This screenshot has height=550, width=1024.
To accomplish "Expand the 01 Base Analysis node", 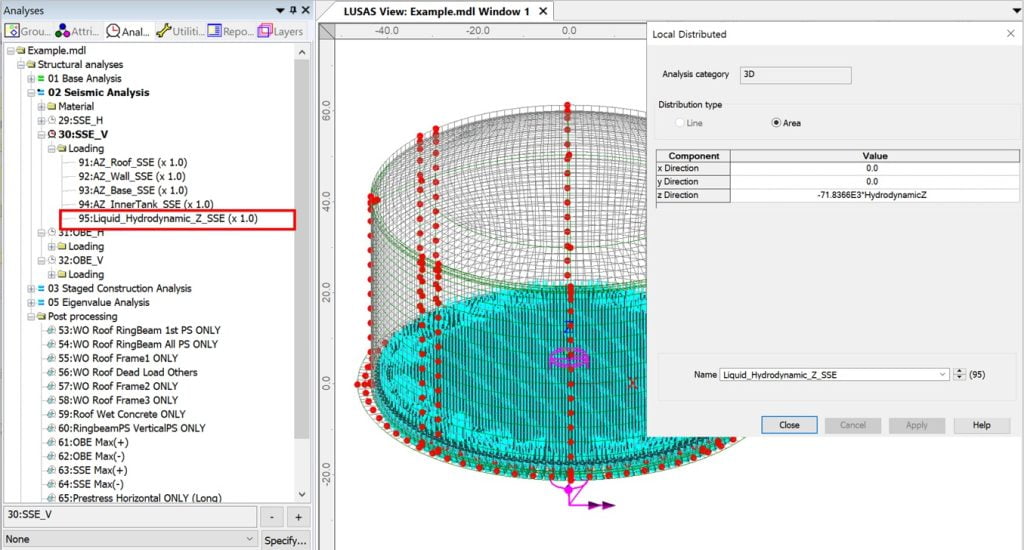I will pyautogui.click(x=31, y=79).
